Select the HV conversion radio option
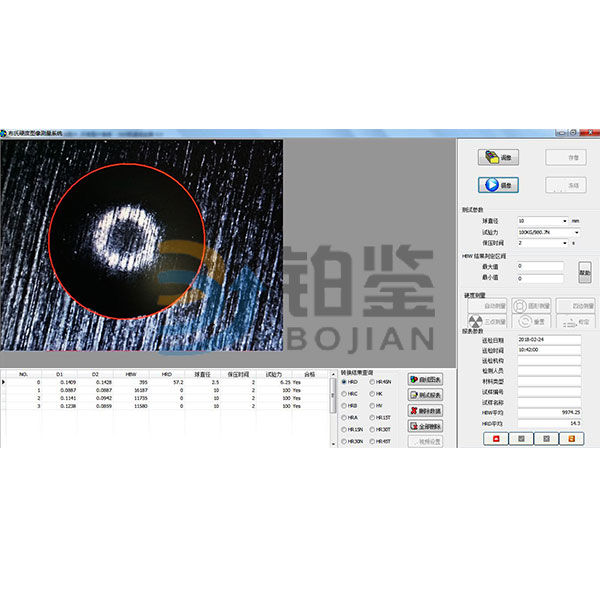This screenshot has width=600, height=600. point(372,405)
